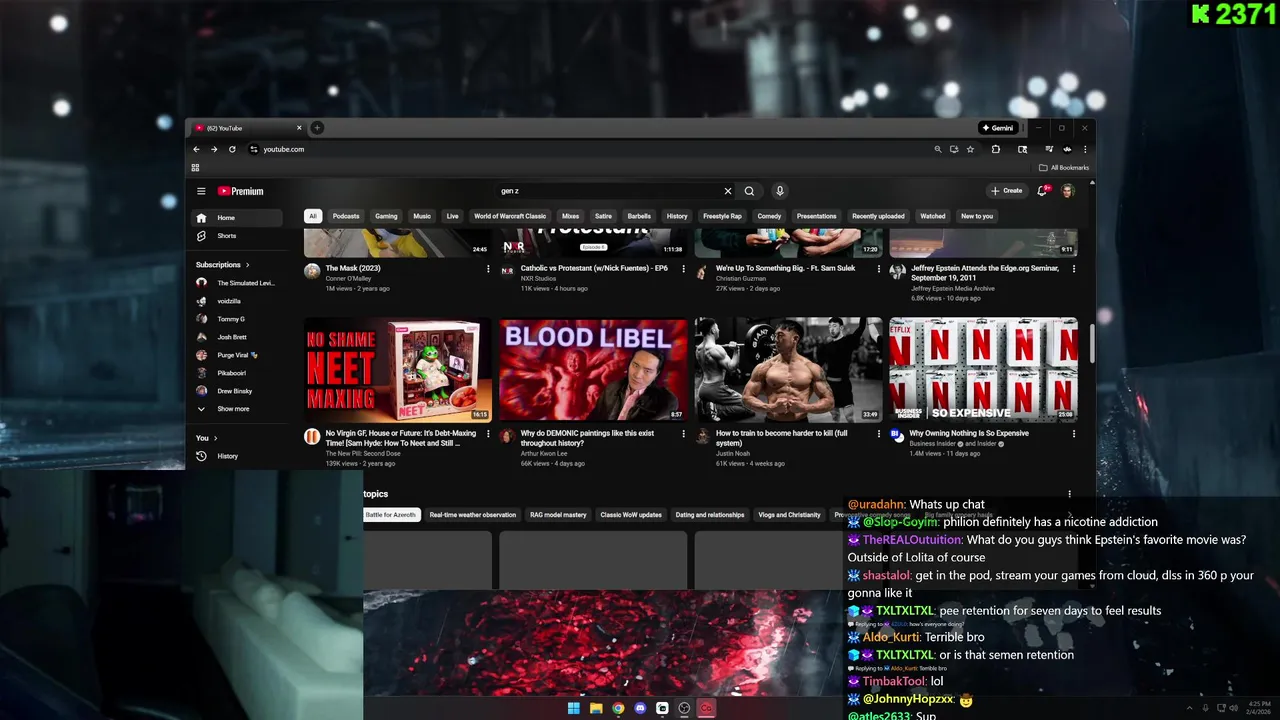Click the Create button
This screenshot has height=720, width=1280.
point(1007,191)
